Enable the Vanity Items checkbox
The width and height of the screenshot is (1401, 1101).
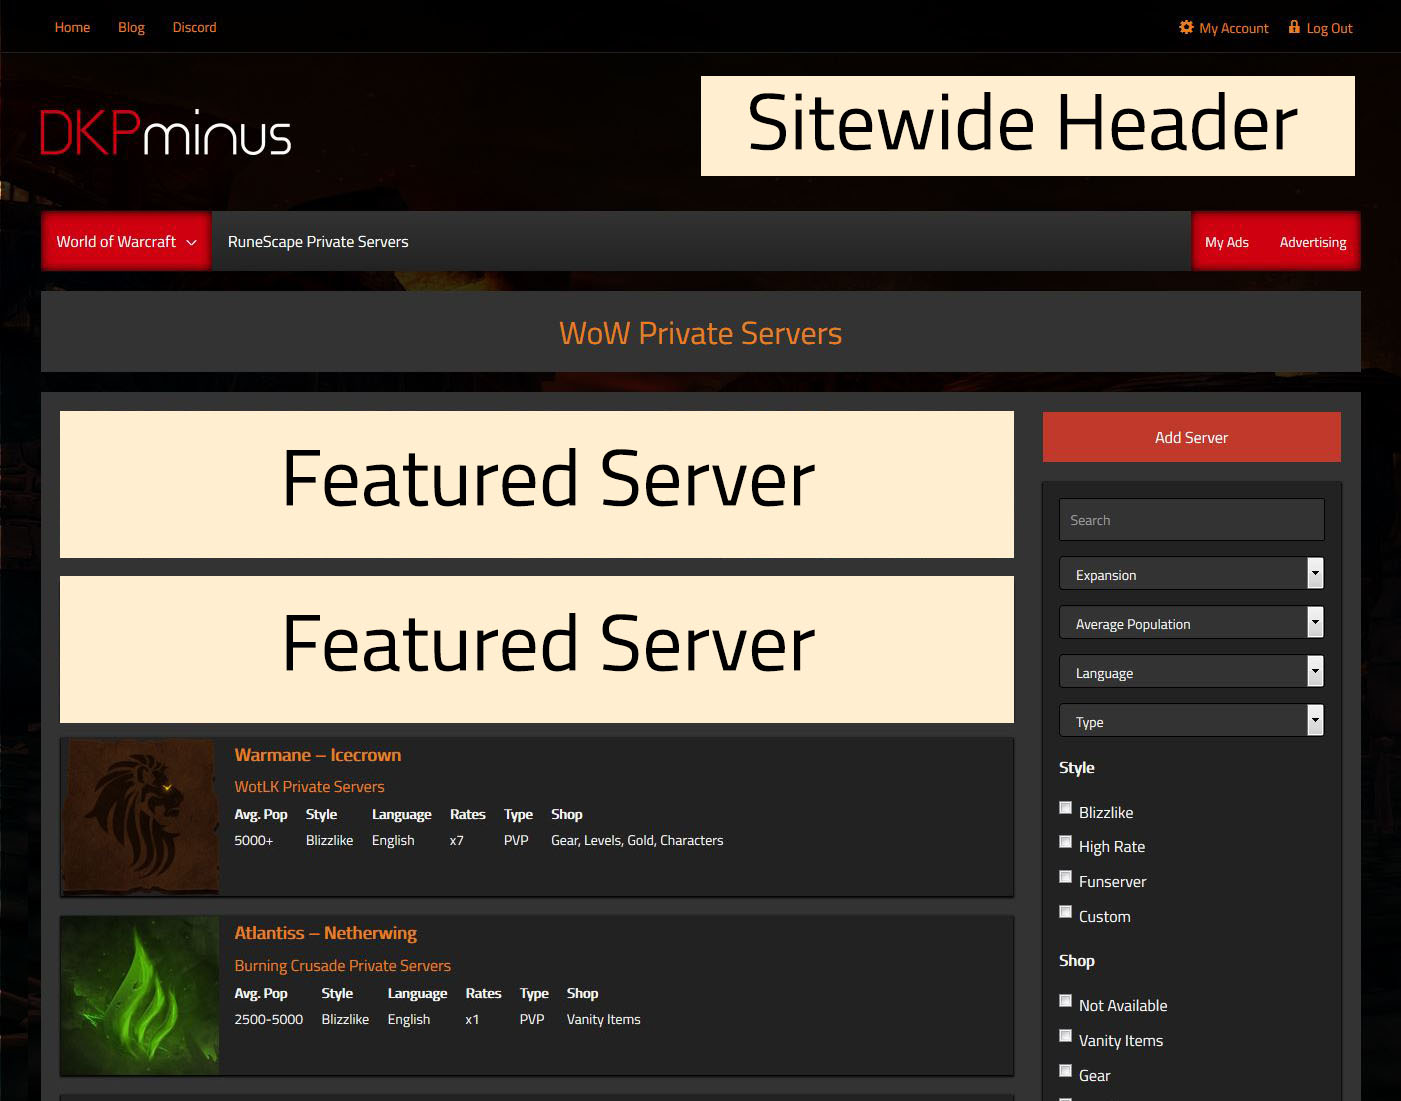point(1065,1036)
